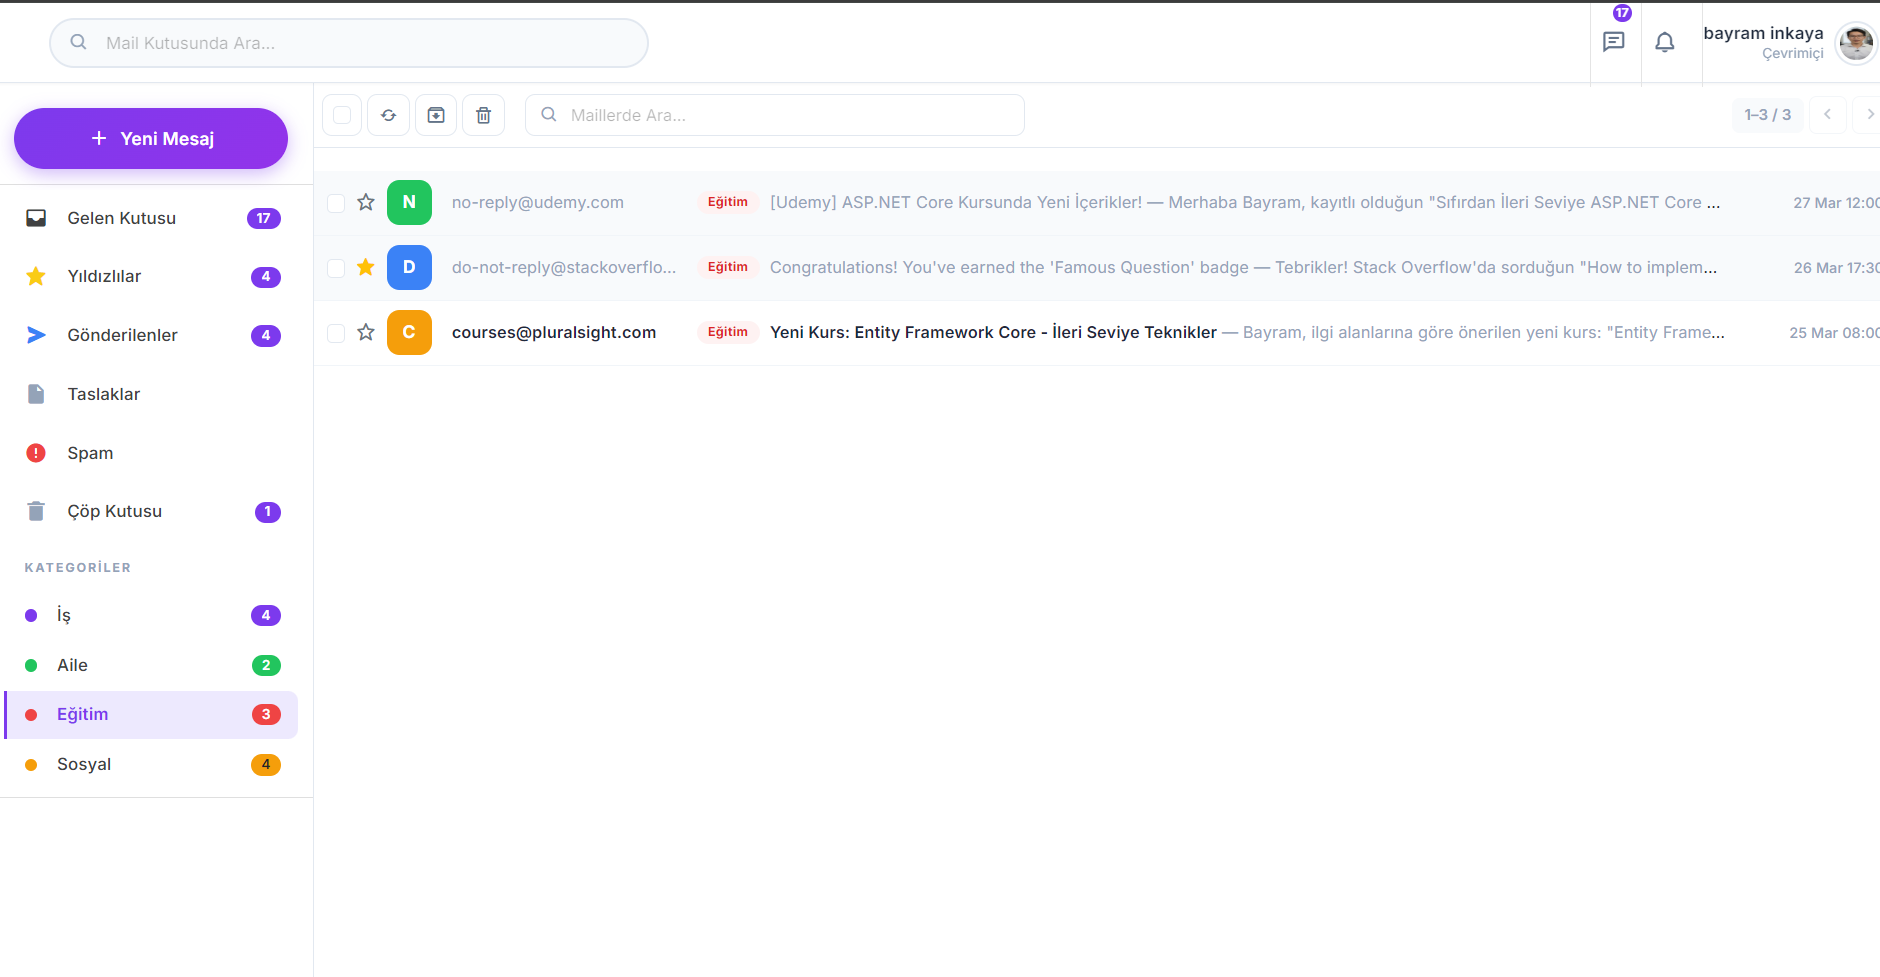The height and width of the screenshot is (977, 1880).
Task: Click the orange dot beside Sosyal
Action: point(31,764)
